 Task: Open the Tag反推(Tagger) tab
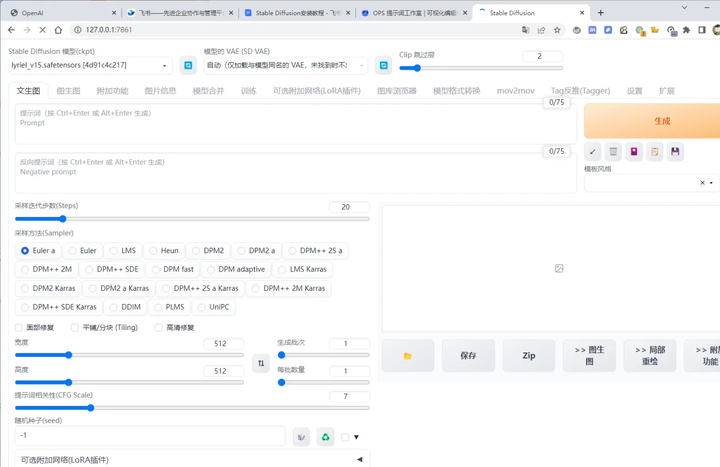(580, 91)
